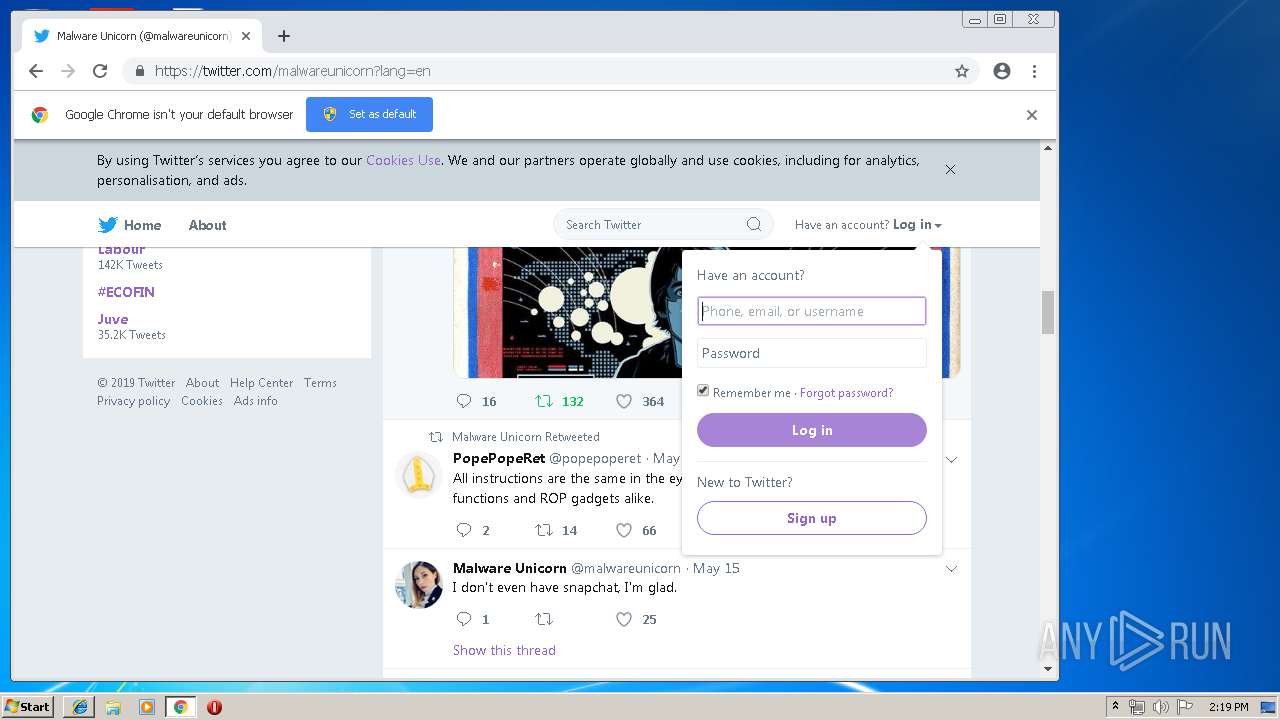1280x720 pixels.
Task: Reply to PopePopeRet's tweet
Action: pos(464,530)
